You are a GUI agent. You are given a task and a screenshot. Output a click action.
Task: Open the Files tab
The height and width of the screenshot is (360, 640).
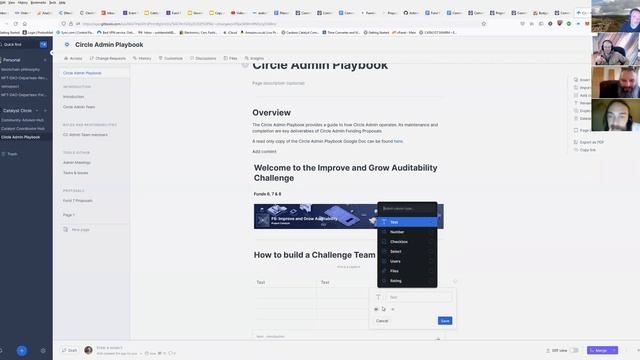231,58
